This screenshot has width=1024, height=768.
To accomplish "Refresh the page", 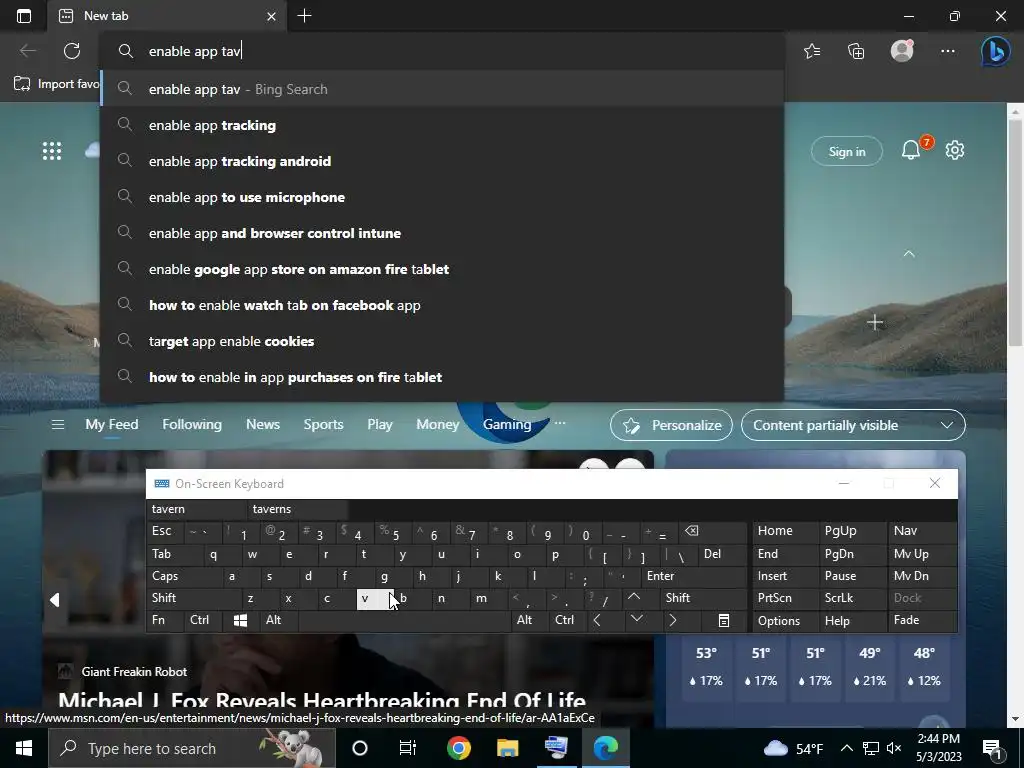I will [x=72, y=51].
